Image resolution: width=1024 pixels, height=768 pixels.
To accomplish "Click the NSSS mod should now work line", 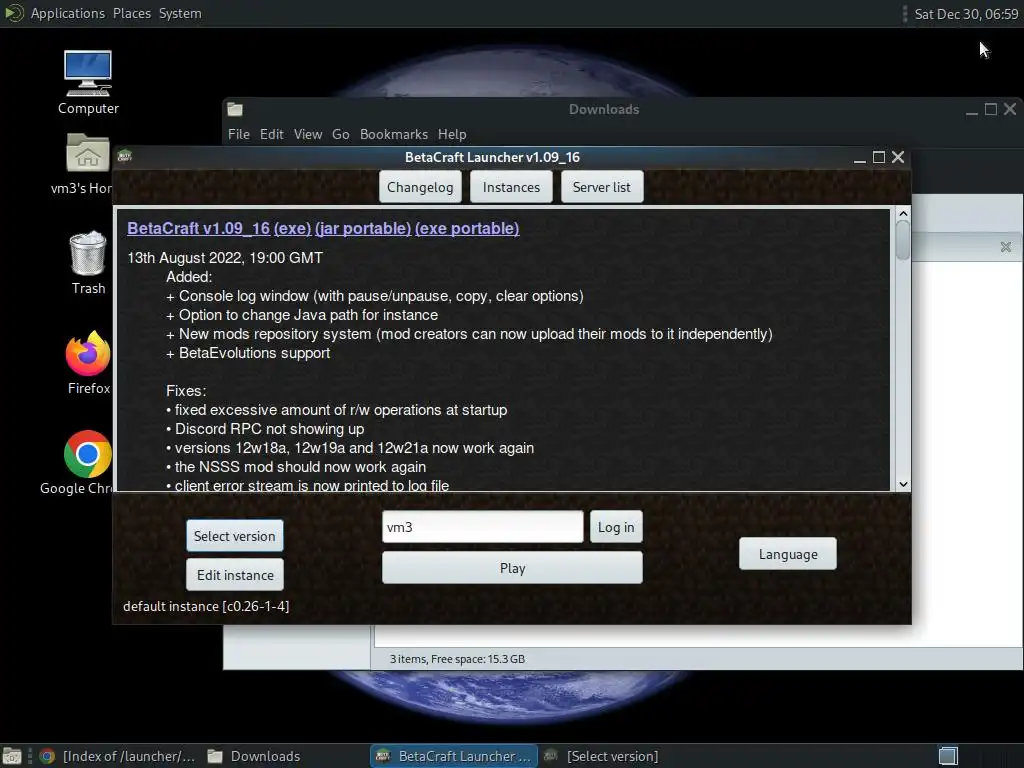I will click(x=296, y=466).
